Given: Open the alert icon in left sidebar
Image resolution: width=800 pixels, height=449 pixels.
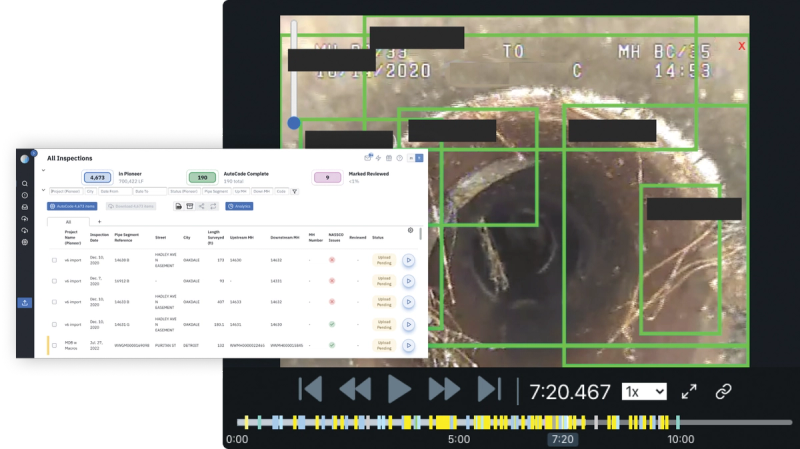Looking at the screenshot, I should click(x=24, y=195).
